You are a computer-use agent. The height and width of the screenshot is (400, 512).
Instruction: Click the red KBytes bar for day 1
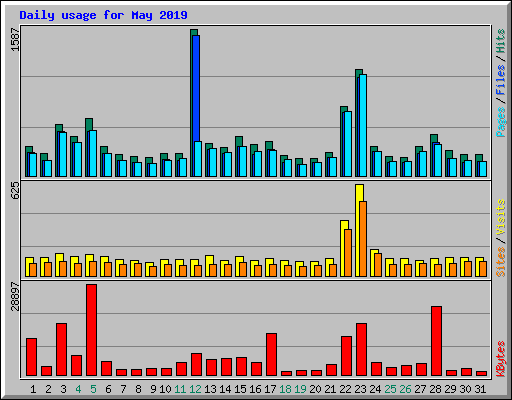pos(32,357)
